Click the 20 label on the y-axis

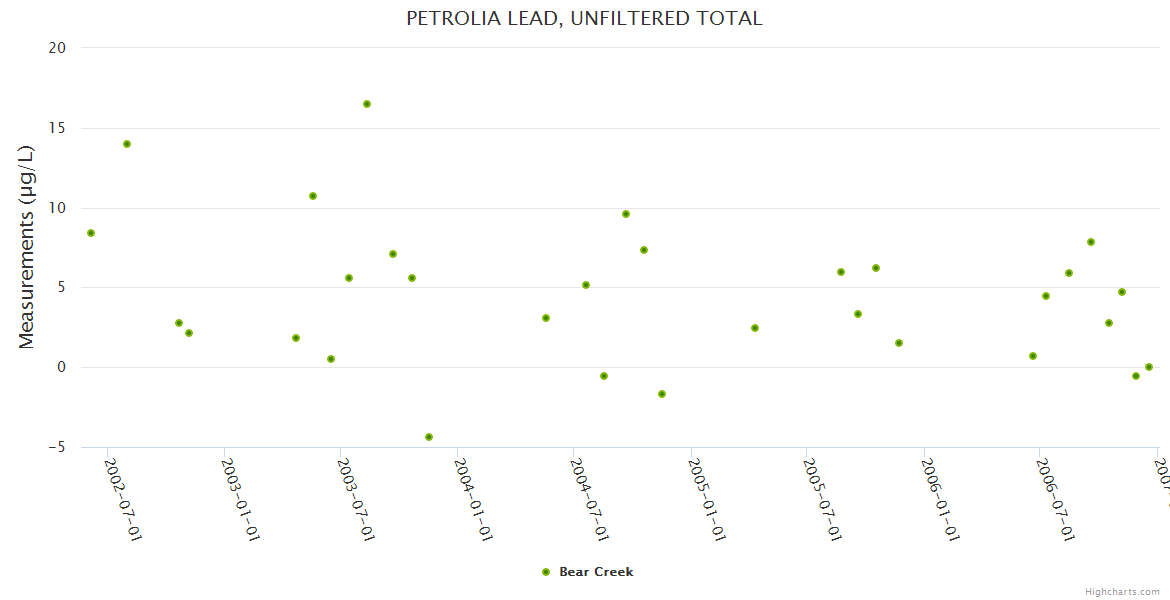pyautogui.click(x=55, y=48)
